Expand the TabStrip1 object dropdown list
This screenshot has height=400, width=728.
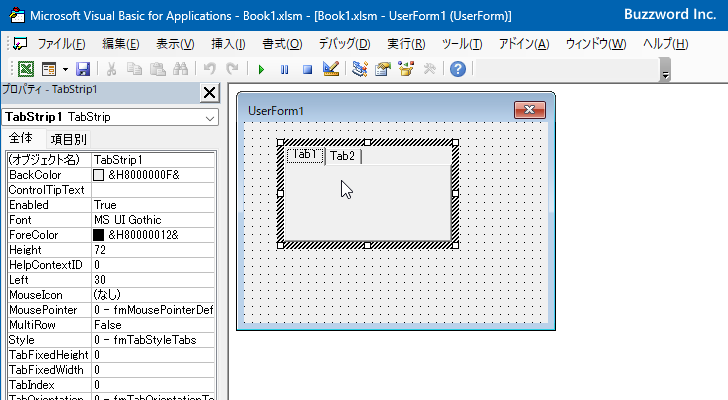point(209,117)
